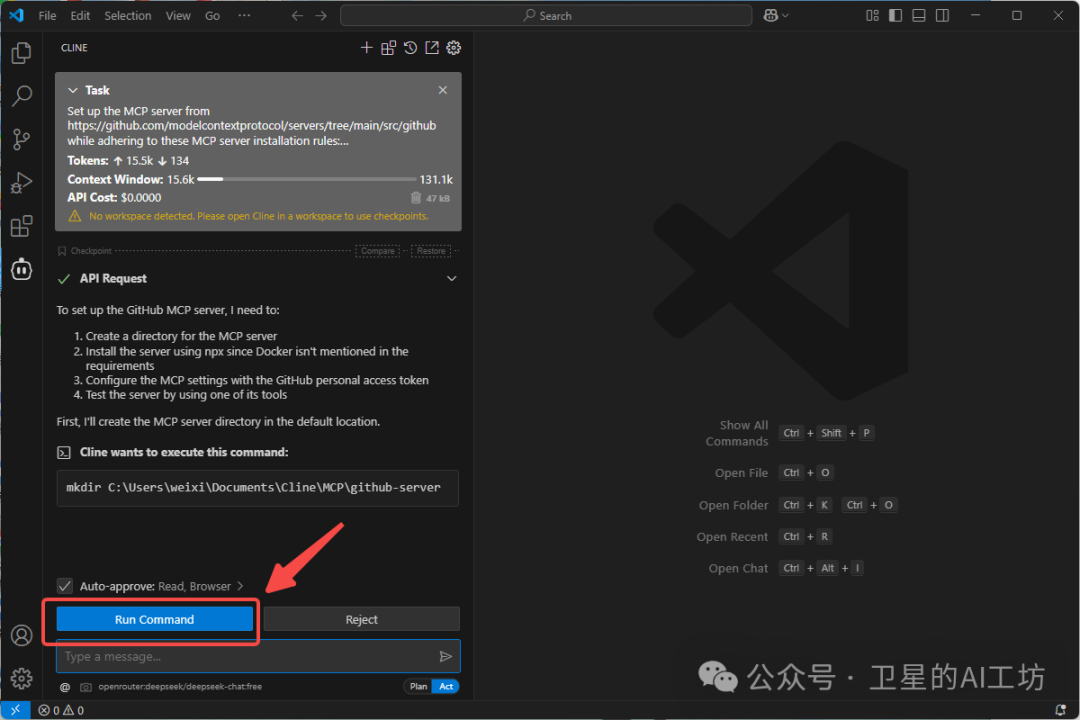Pop Cline out into editor tab
Viewport: 1080px width, 720px height.
pos(432,47)
